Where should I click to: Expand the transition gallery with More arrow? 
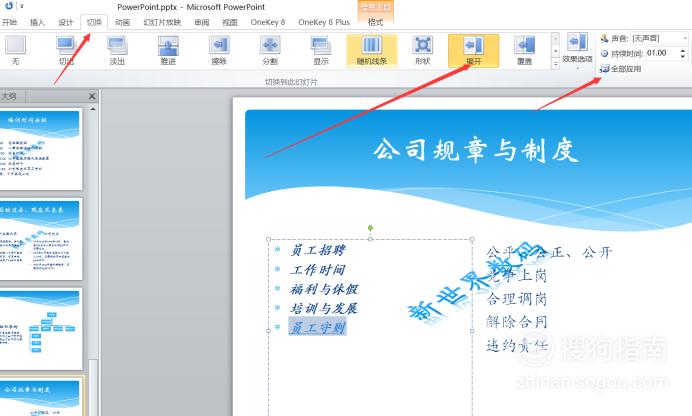(x=556, y=64)
